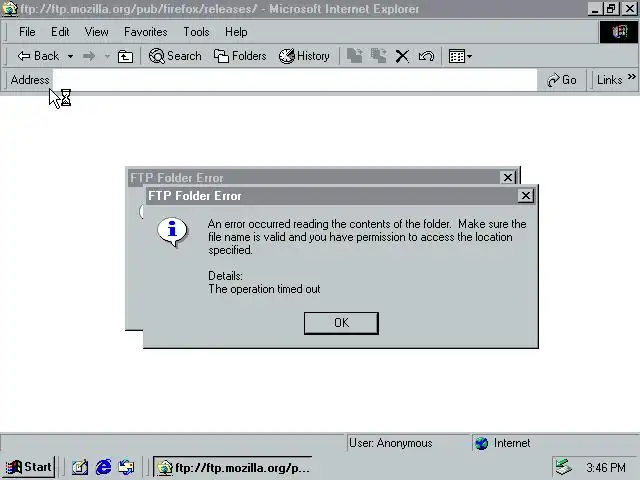The width and height of the screenshot is (640, 480).
Task: Click the Move To toolbar icon
Action: click(x=354, y=56)
